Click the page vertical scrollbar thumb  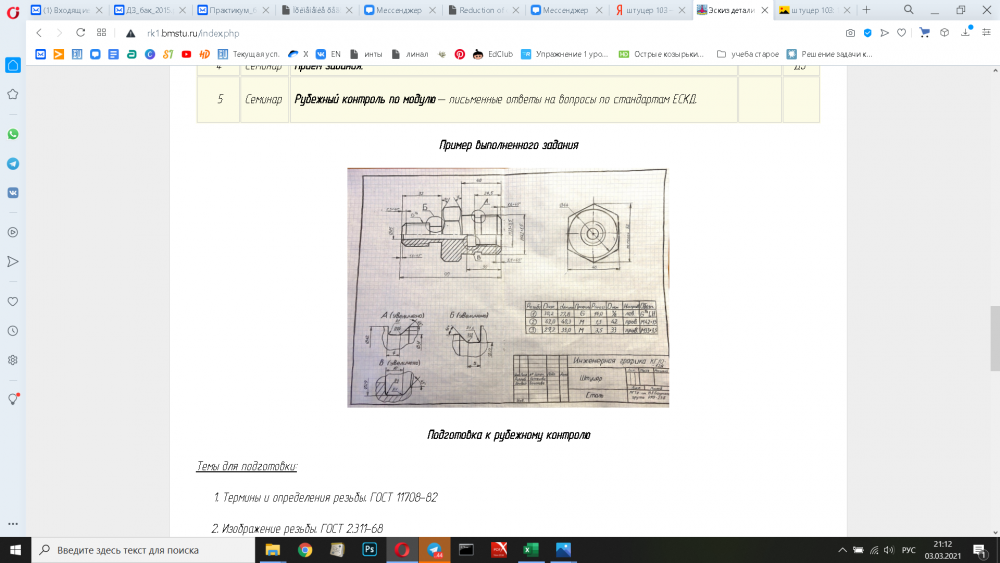[x=994, y=338]
